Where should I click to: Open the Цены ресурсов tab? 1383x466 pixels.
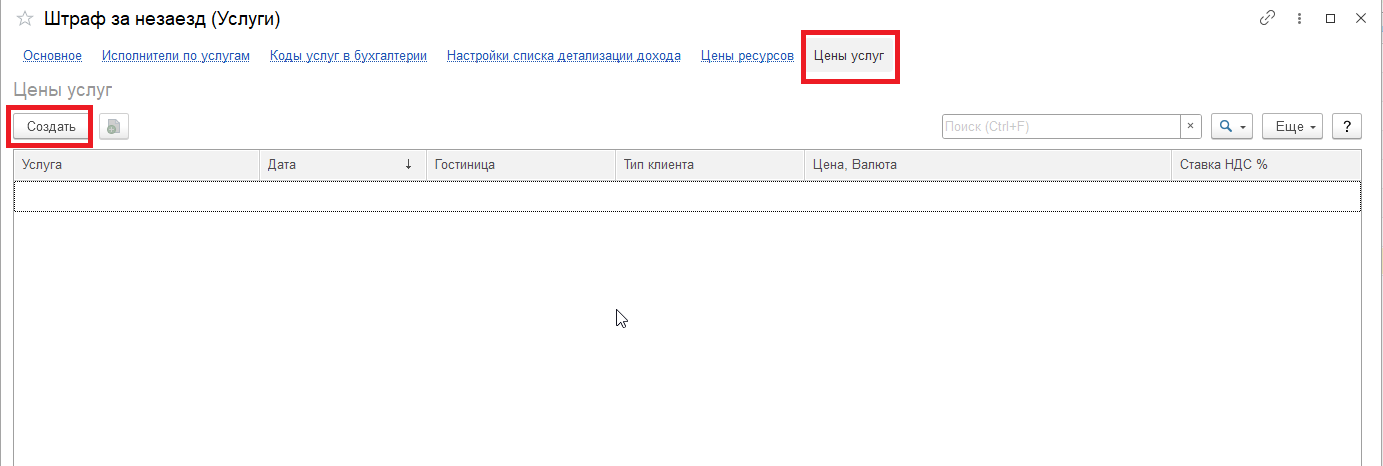click(747, 56)
